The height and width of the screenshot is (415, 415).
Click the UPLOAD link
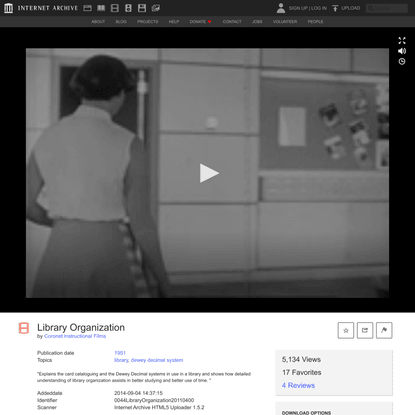pos(351,8)
